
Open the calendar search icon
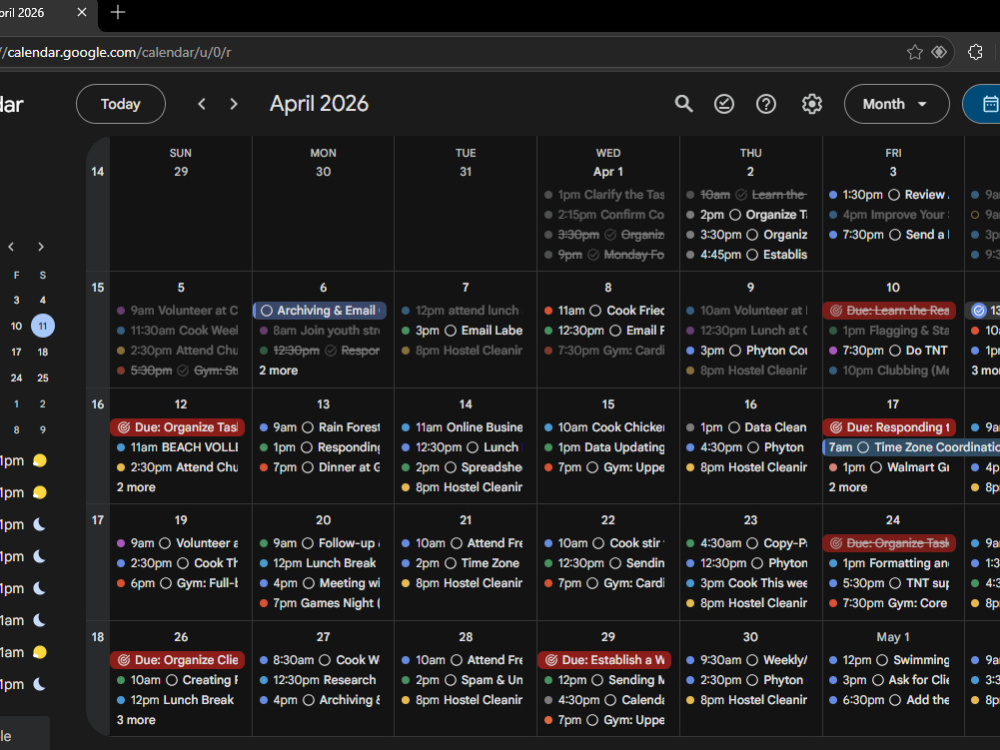pos(684,104)
